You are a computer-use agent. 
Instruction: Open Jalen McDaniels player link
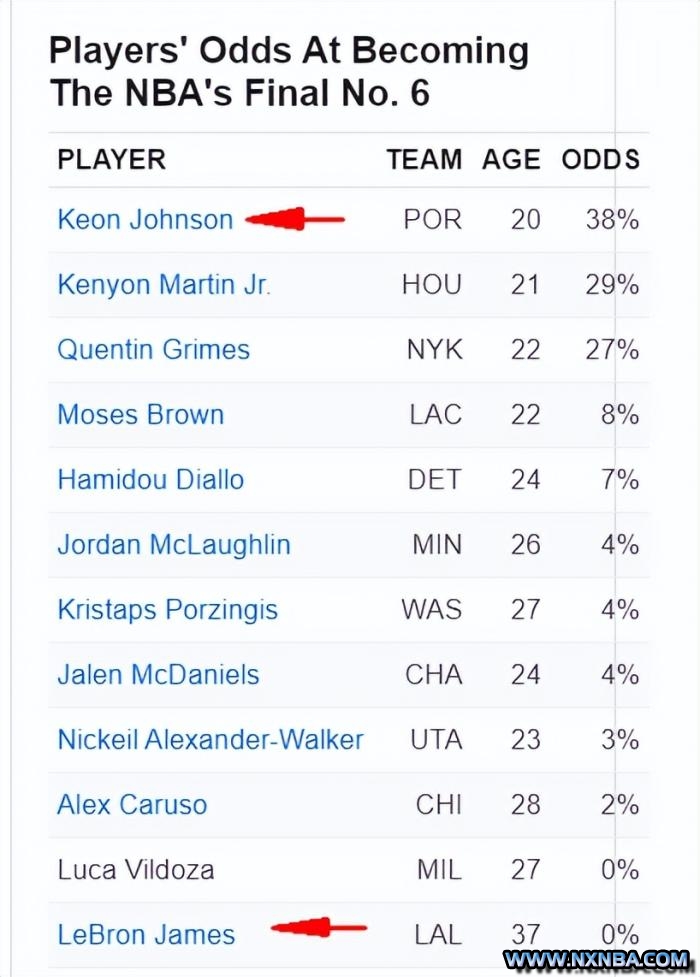[158, 675]
